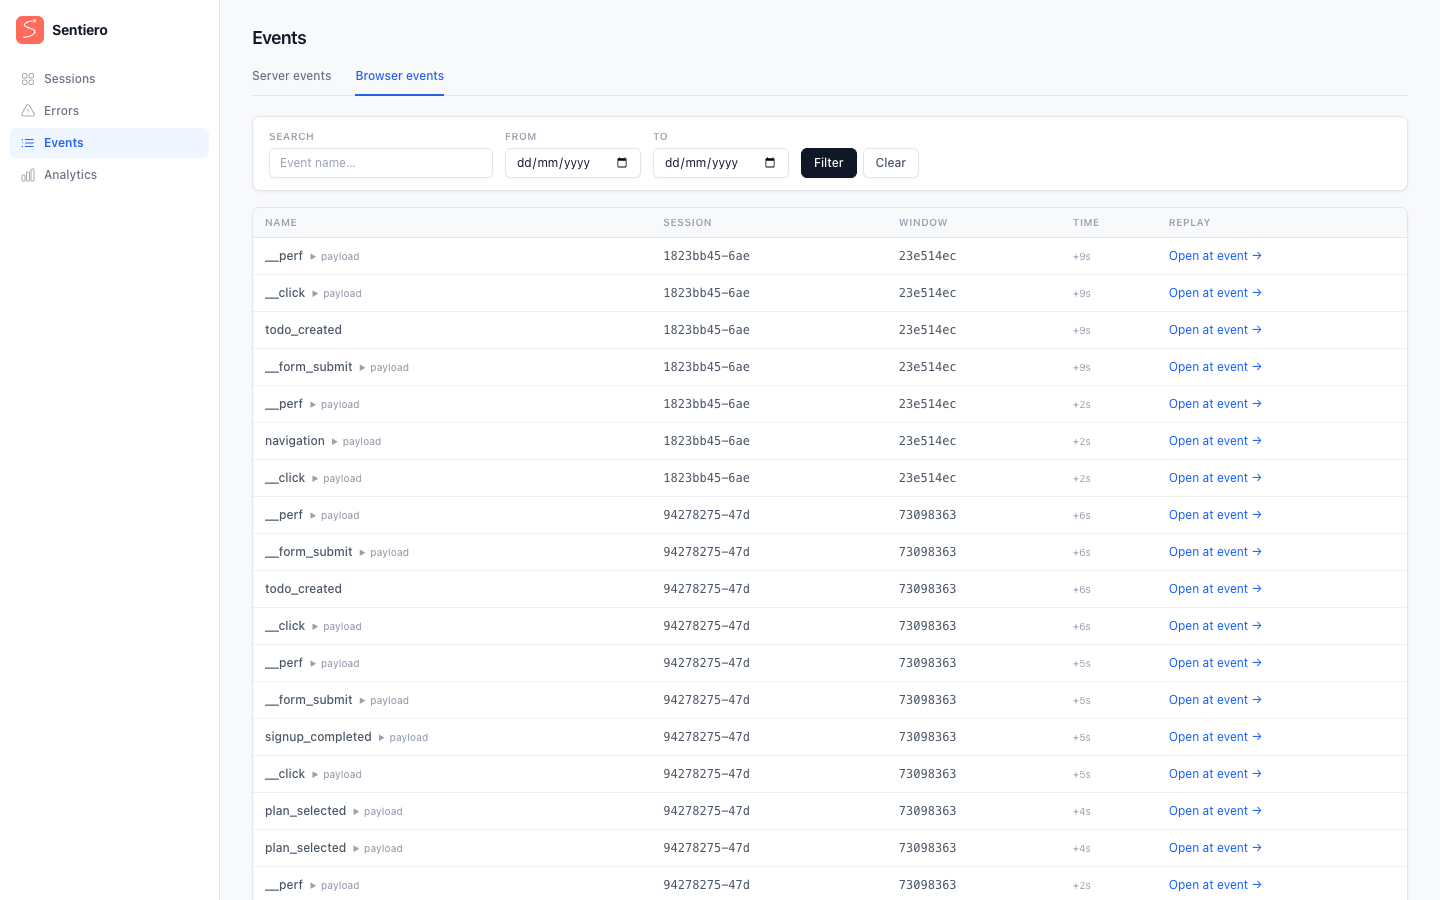Expand payload of __perf at +6s
This screenshot has height=900, width=1440.
click(334, 516)
